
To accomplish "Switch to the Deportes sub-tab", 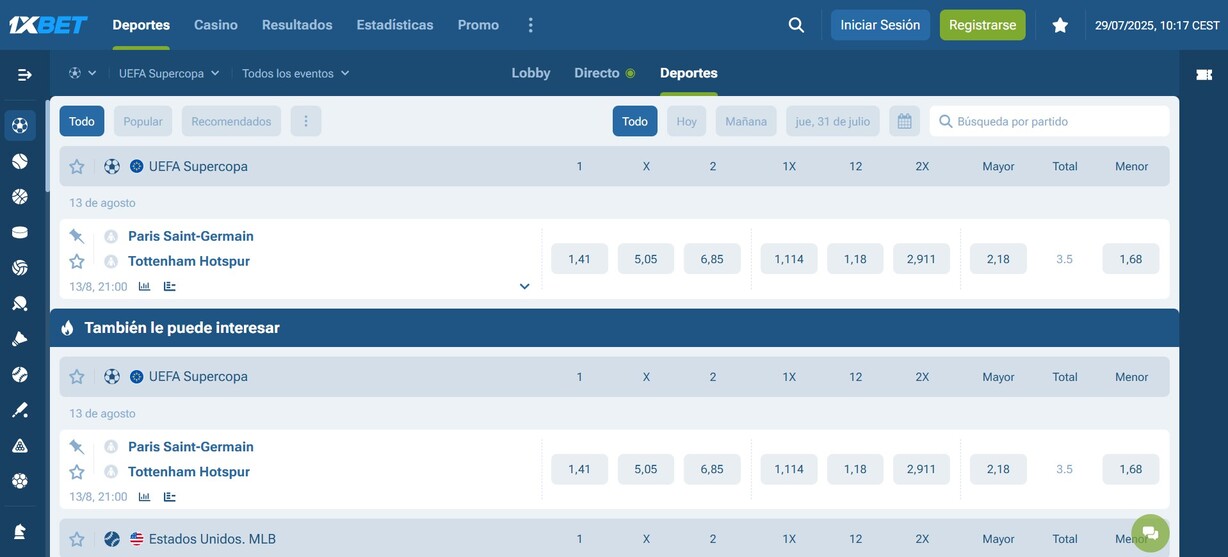I will pos(689,73).
